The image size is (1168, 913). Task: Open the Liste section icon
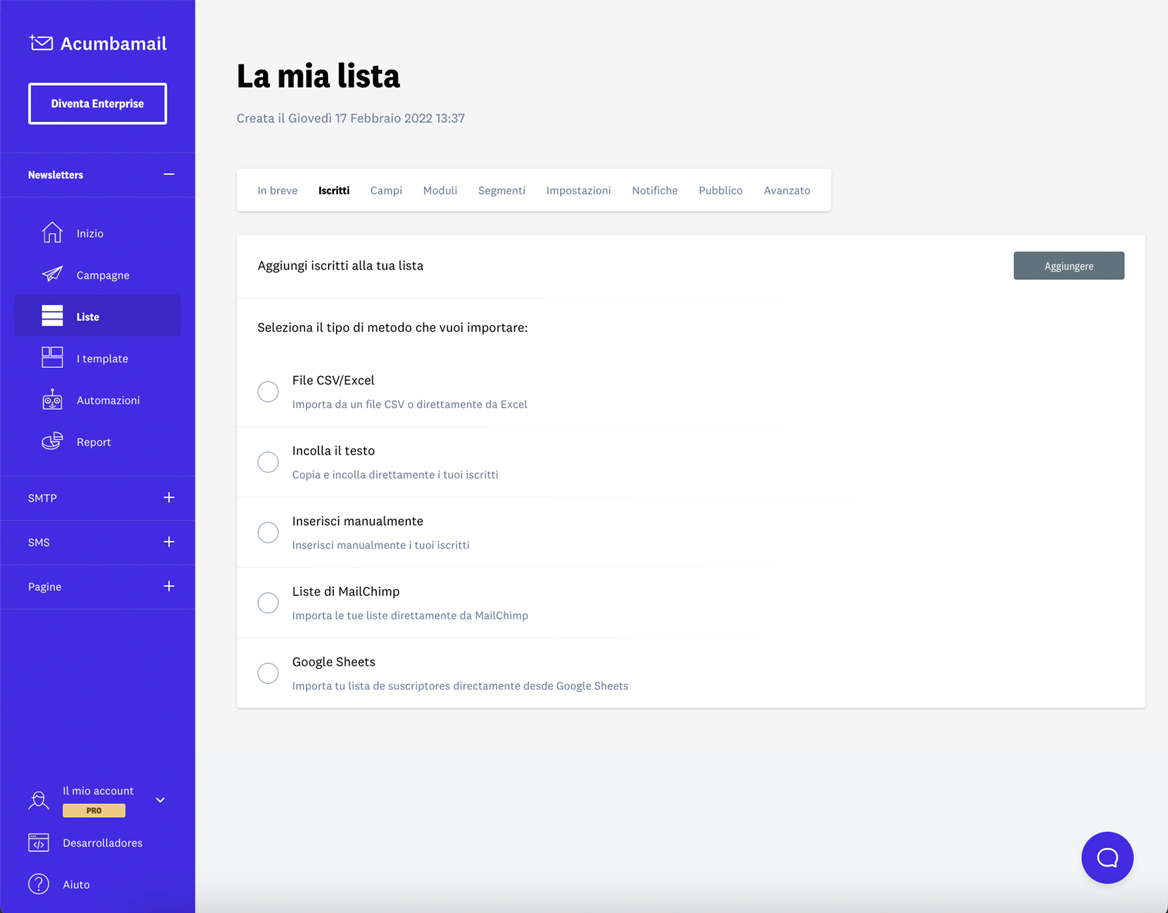tap(51, 315)
